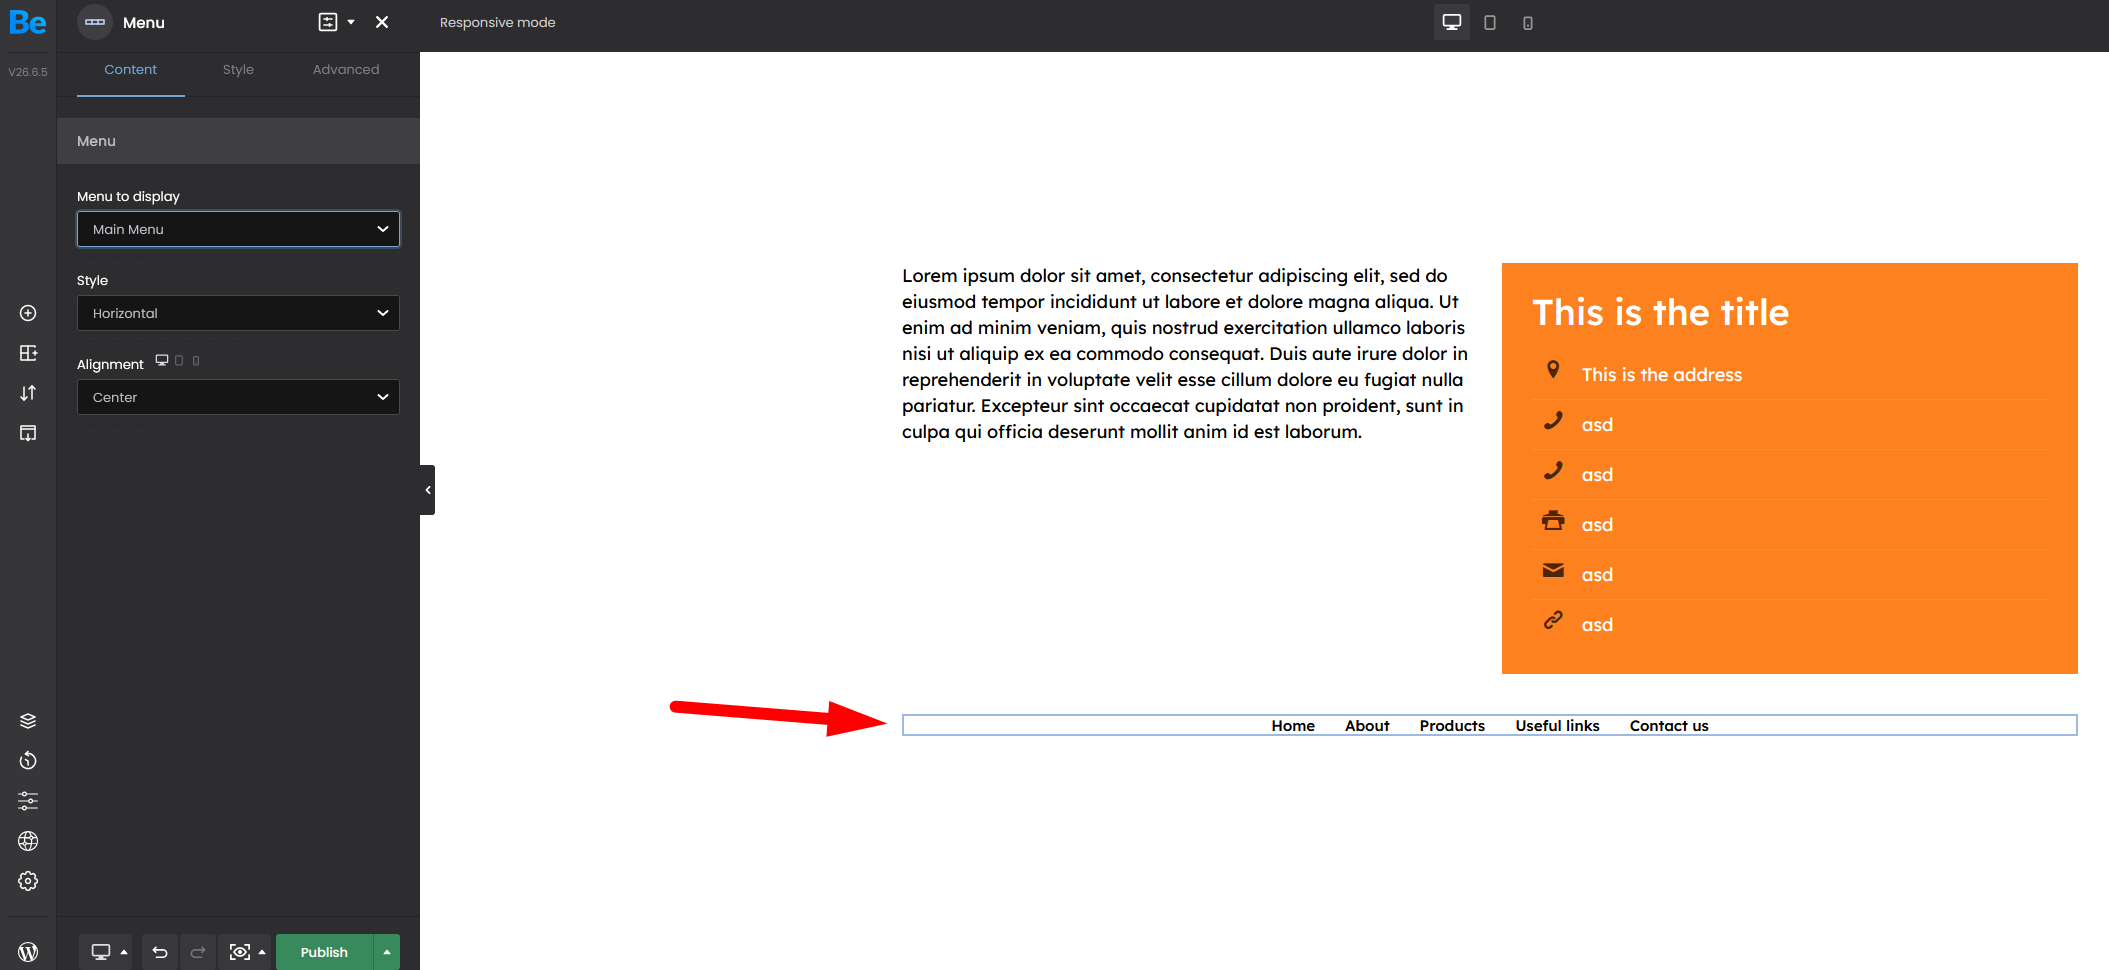This screenshot has height=970, width=2109.
Task: Click the map pin address icon
Action: [1553, 370]
